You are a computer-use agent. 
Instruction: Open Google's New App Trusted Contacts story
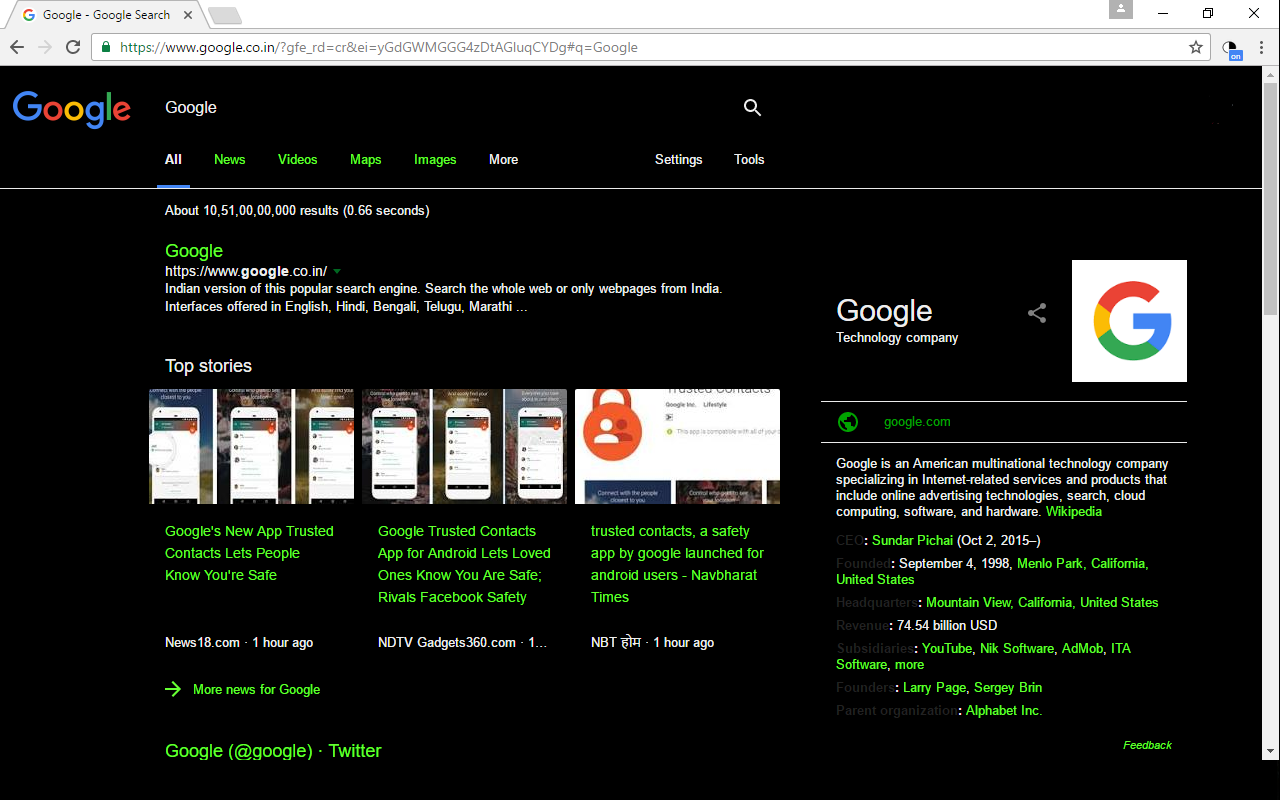coord(249,553)
